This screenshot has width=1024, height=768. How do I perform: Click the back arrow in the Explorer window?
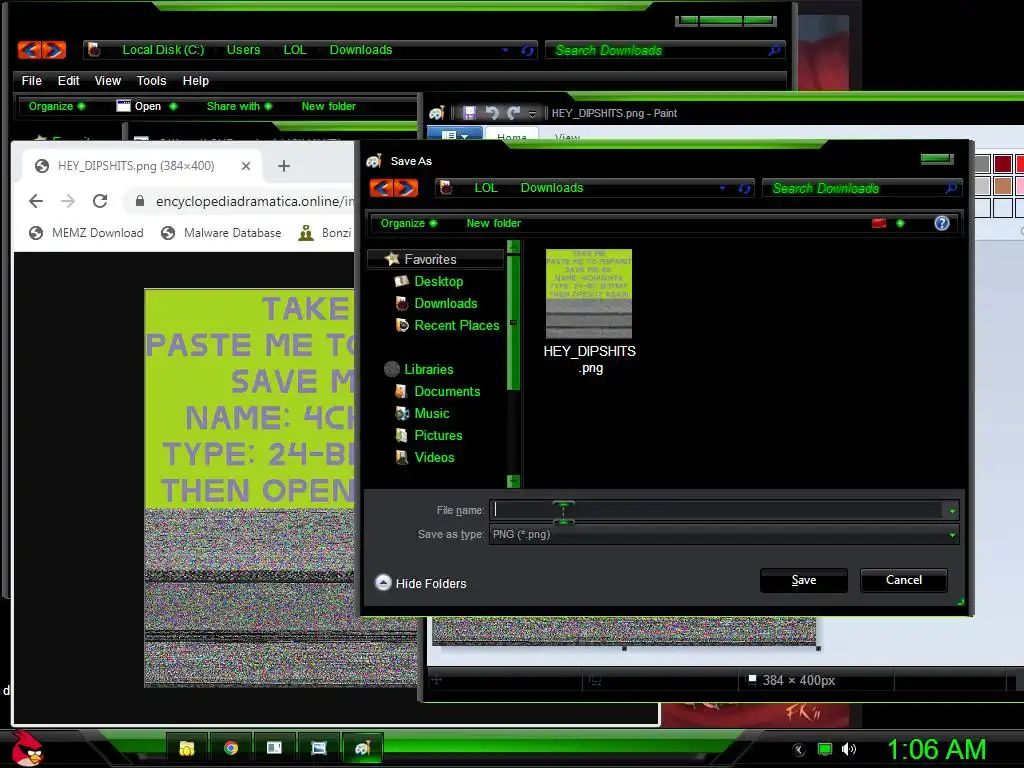point(30,50)
